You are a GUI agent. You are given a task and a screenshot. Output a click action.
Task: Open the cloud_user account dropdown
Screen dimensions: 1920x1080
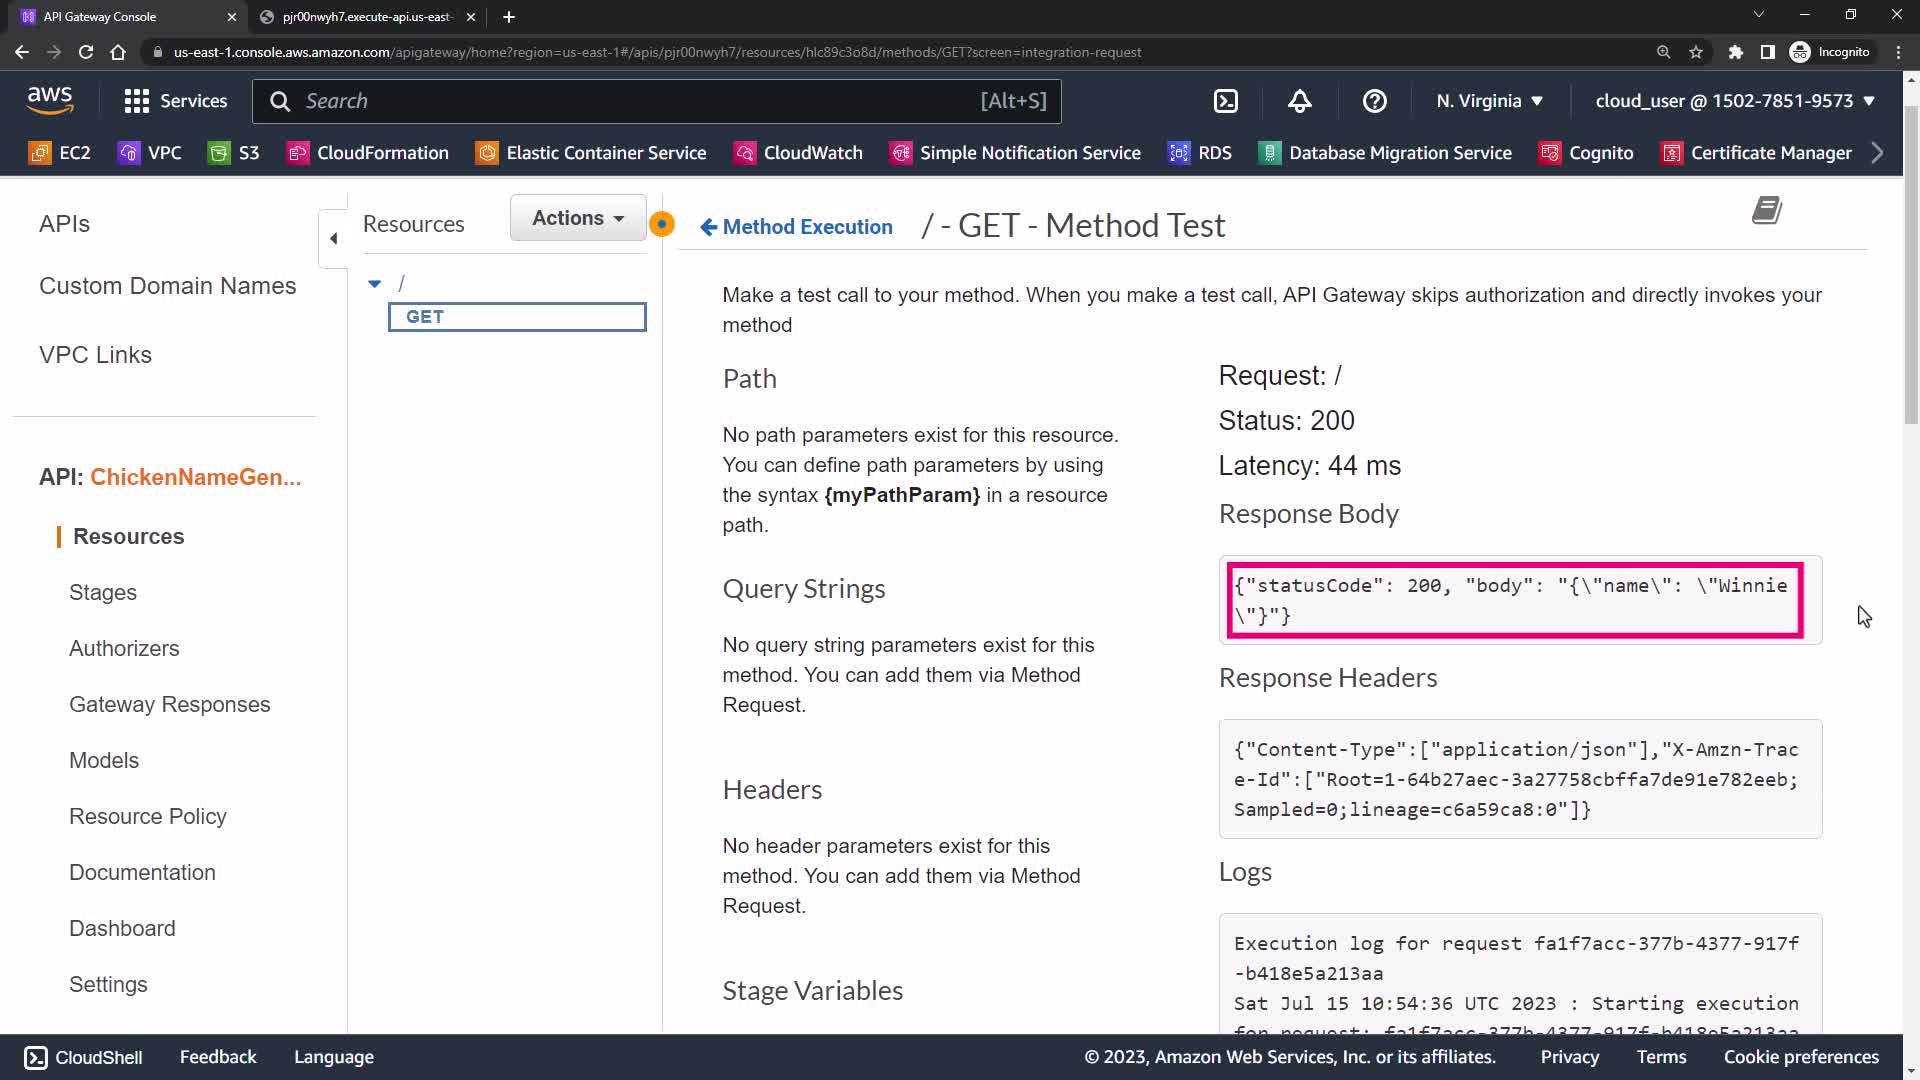(x=1734, y=101)
